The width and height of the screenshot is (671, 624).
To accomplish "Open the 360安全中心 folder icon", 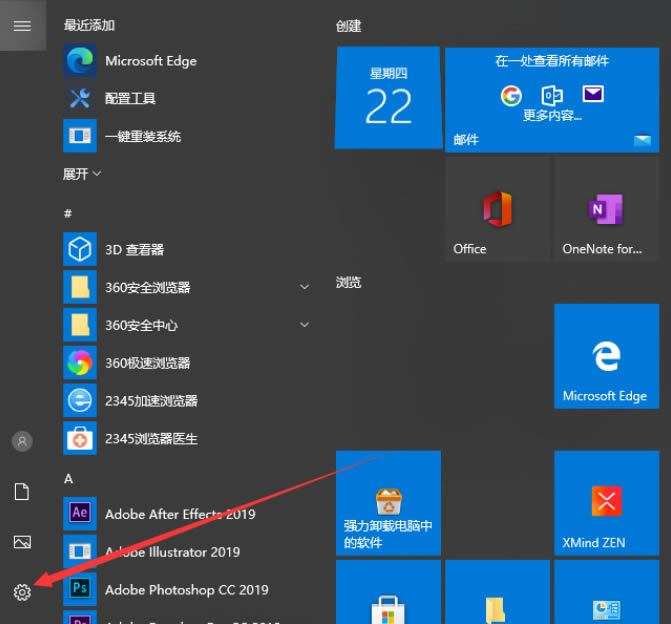I will [x=80, y=325].
